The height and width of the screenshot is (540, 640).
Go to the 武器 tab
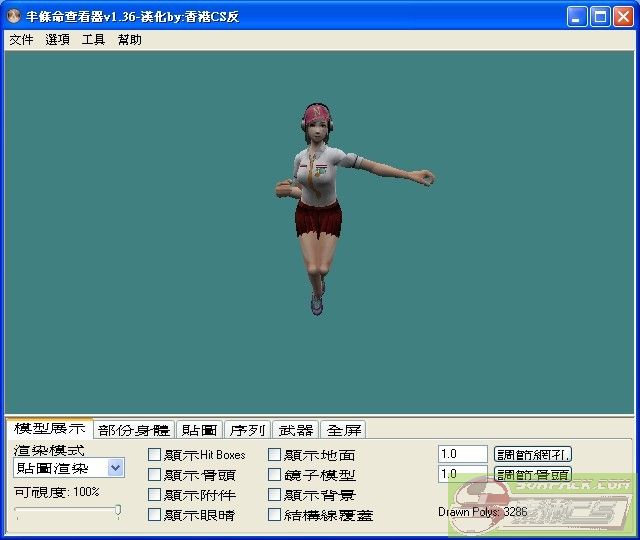click(x=295, y=430)
